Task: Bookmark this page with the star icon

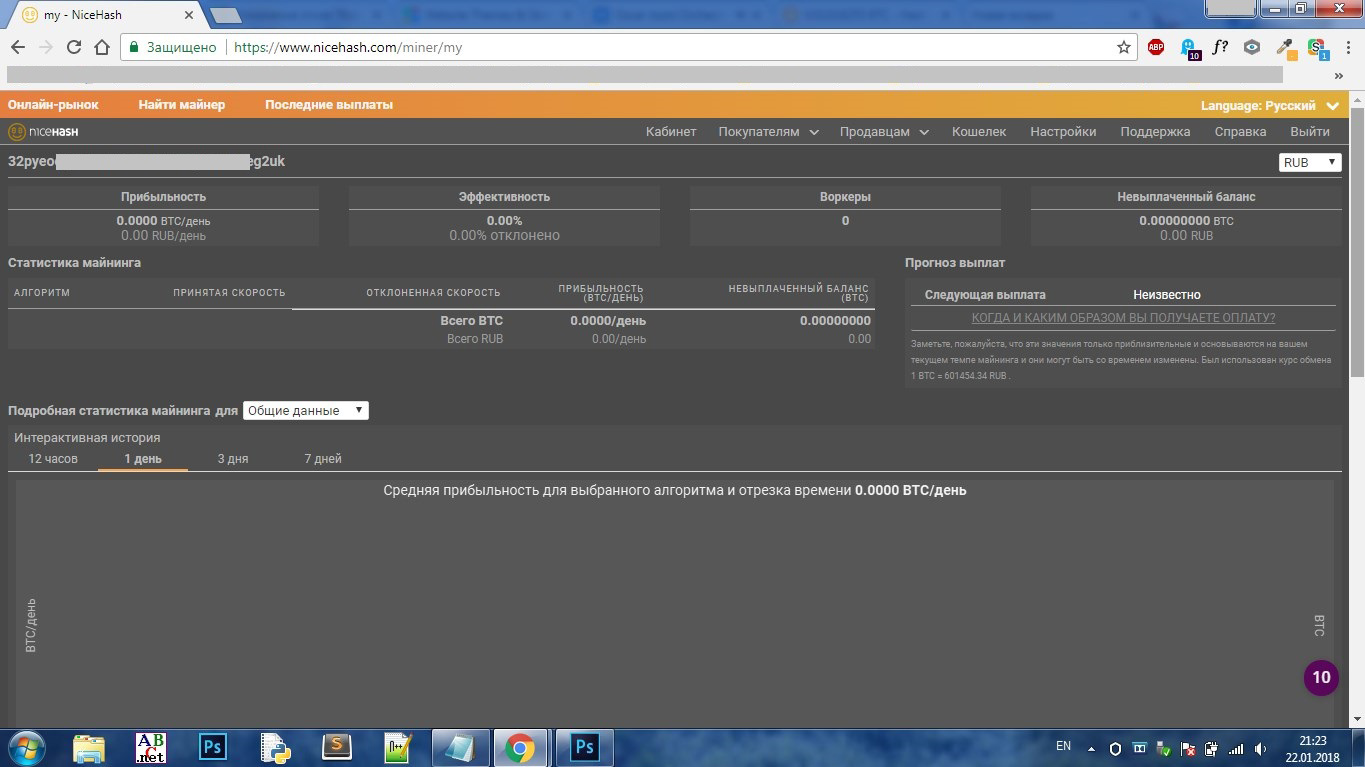Action: click(1123, 47)
